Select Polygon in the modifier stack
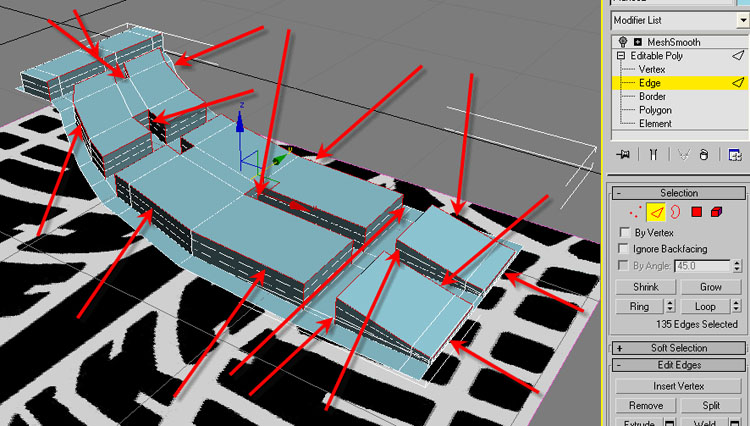Viewport: 750px width, 426px height. coord(656,110)
